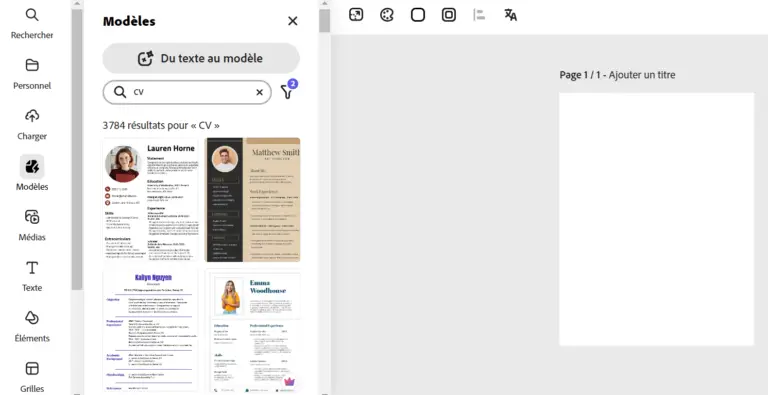Clear the CV search text
The image size is (768, 395).
tap(260, 92)
